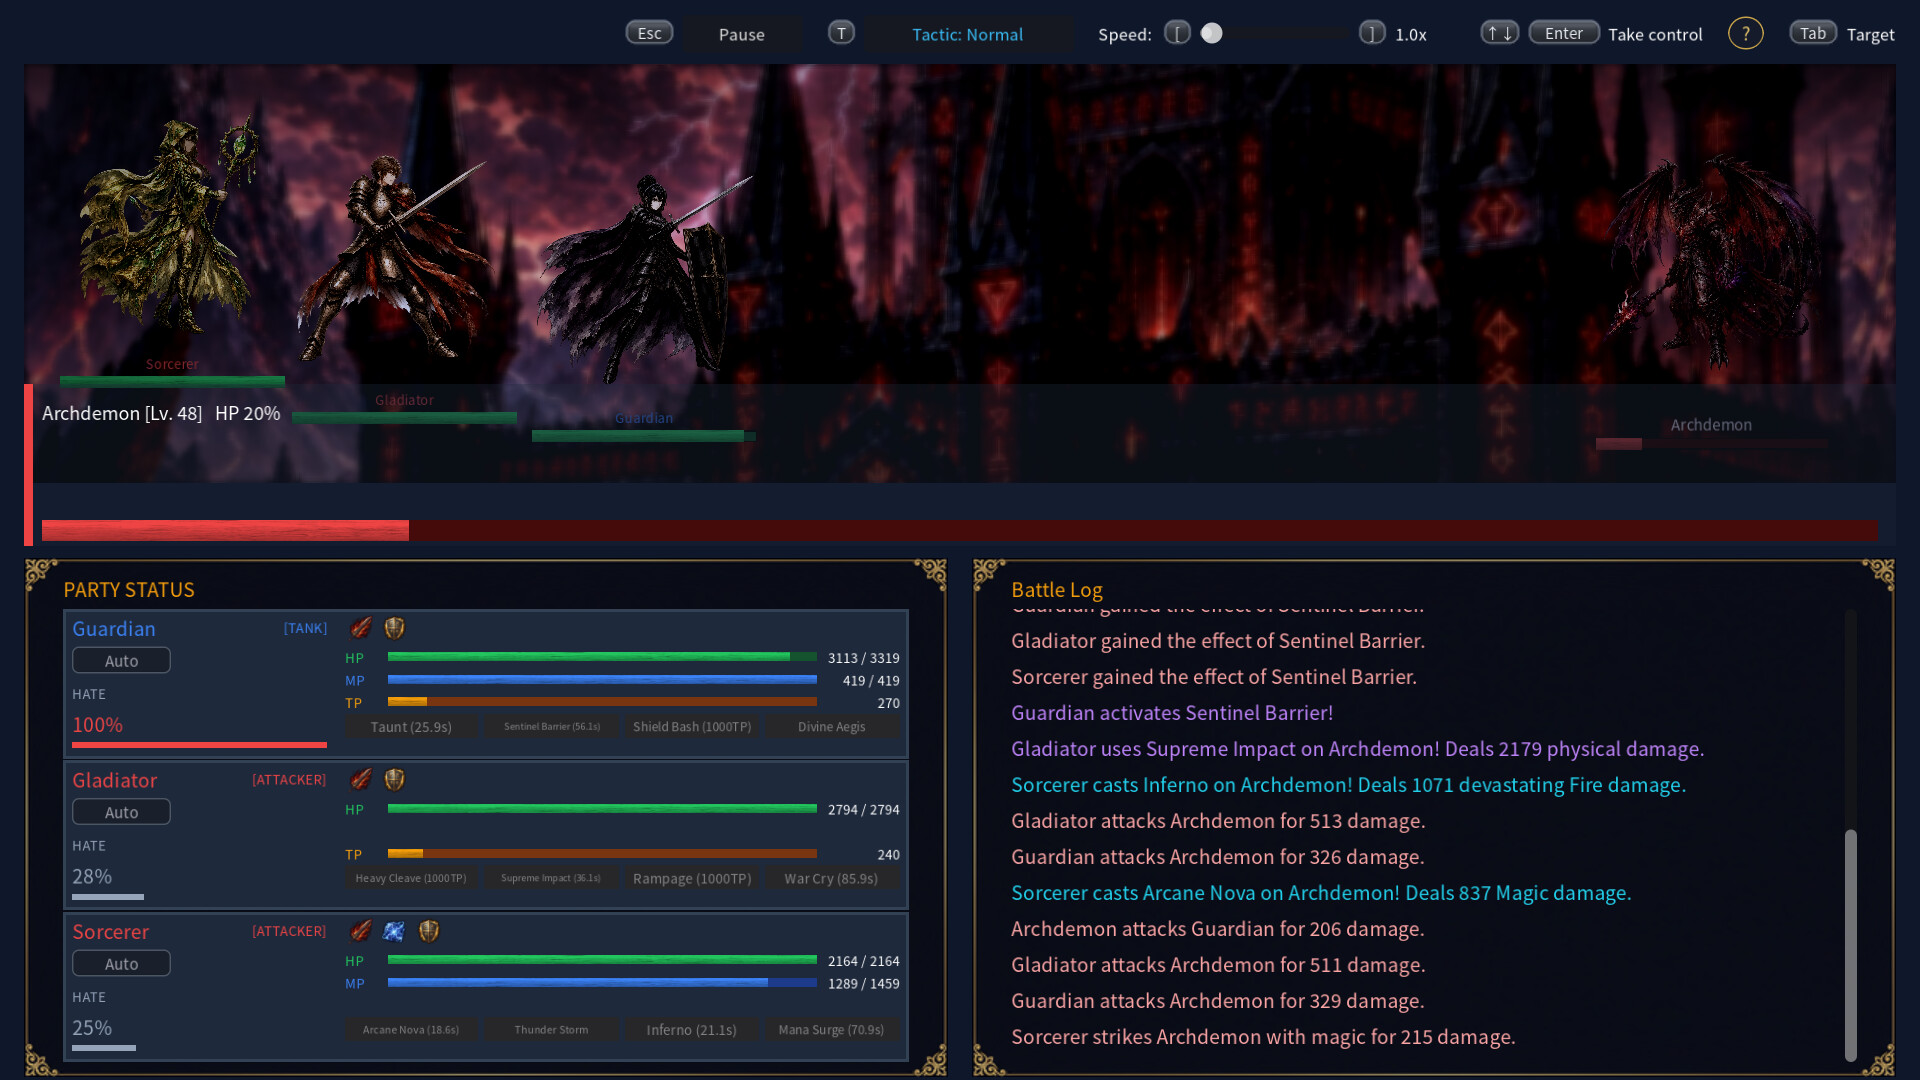Click the Sorcerer's attack buff icon
The height and width of the screenshot is (1080, 1920).
(x=361, y=931)
